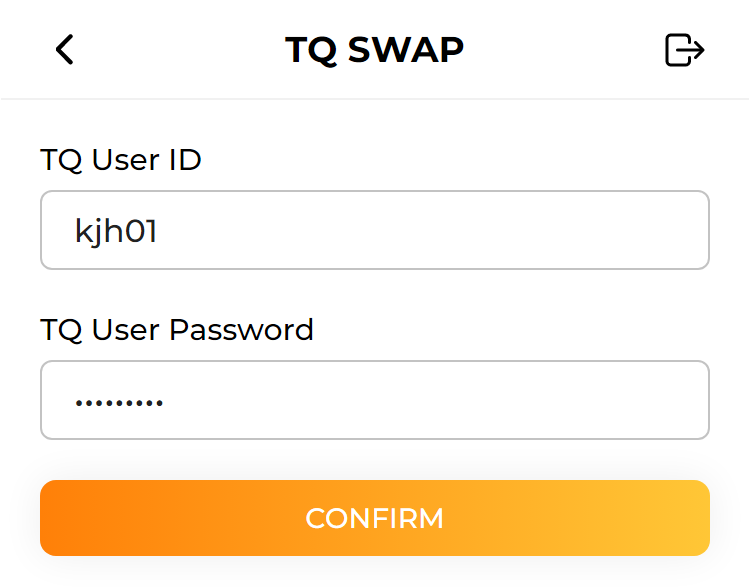Click the back arrow icon
Viewport: 749px width, 588px height.
click(x=65, y=49)
